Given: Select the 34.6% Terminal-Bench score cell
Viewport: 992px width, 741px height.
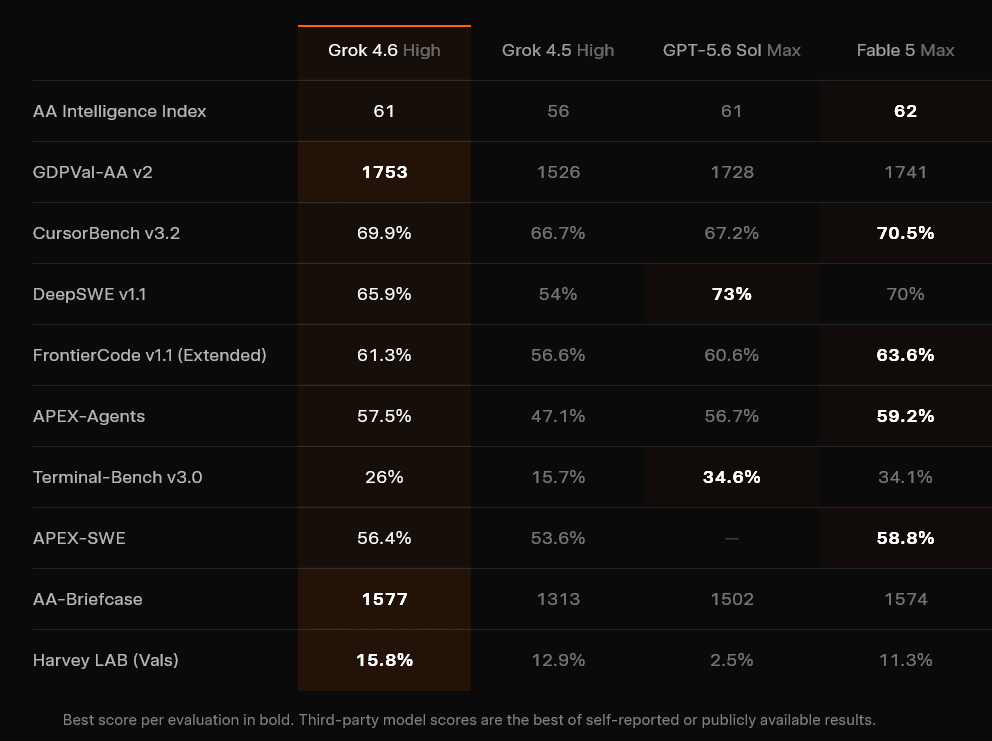Looking at the screenshot, I should point(731,477).
